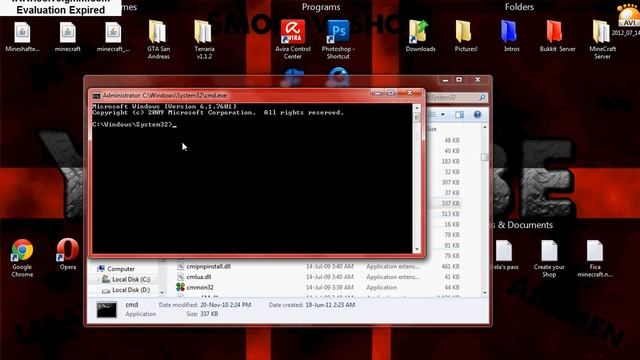The image size is (640, 360).
Task: Click the Explorer search magnifier icon
Action: tap(482, 98)
